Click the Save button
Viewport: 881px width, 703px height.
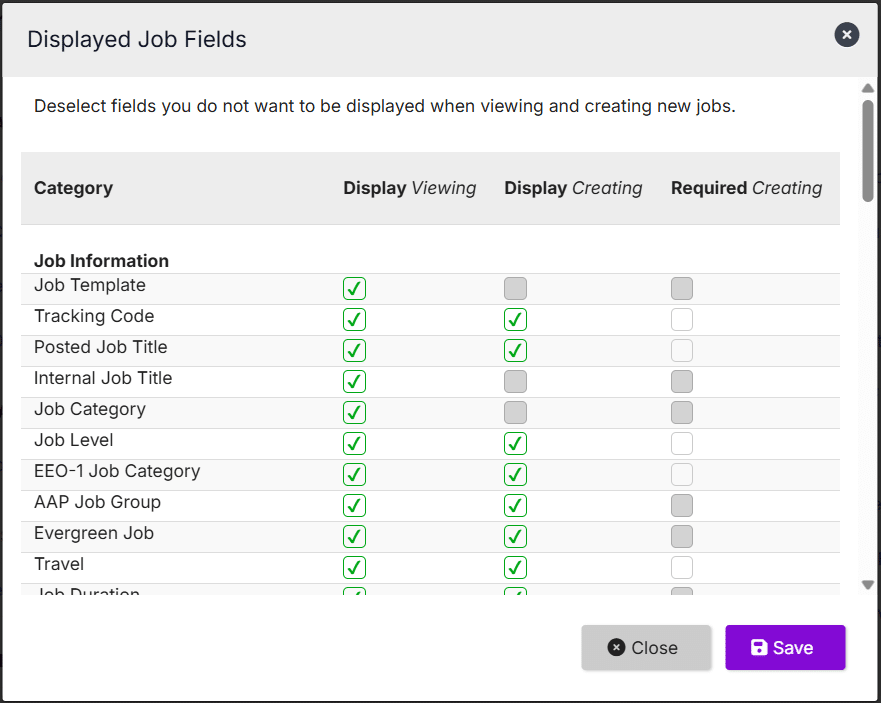pos(785,648)
